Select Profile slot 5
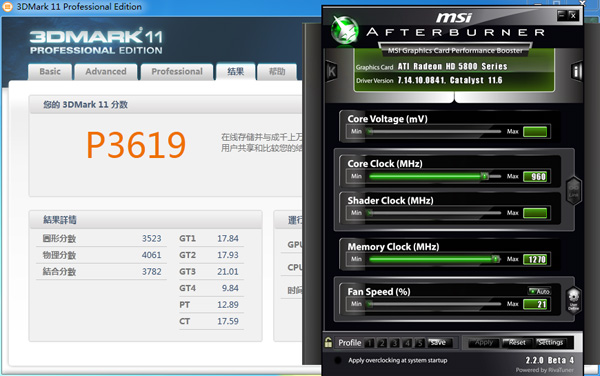 [x=420, y=343]
